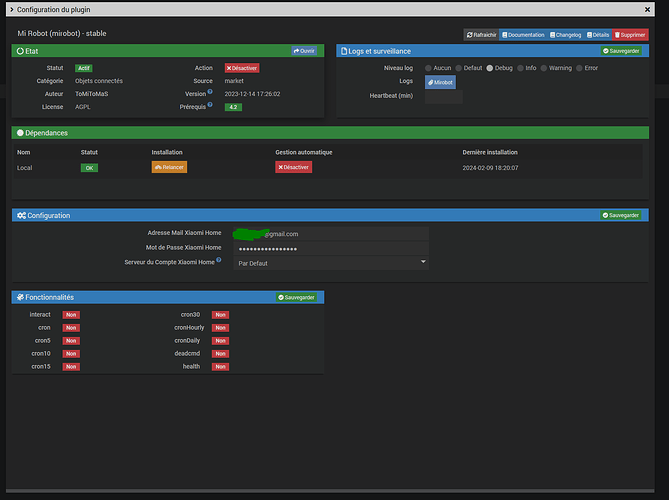Select the Warning log level
This screenshot has width=669, height=500.
pyautogui.click(x=544, y=68)
